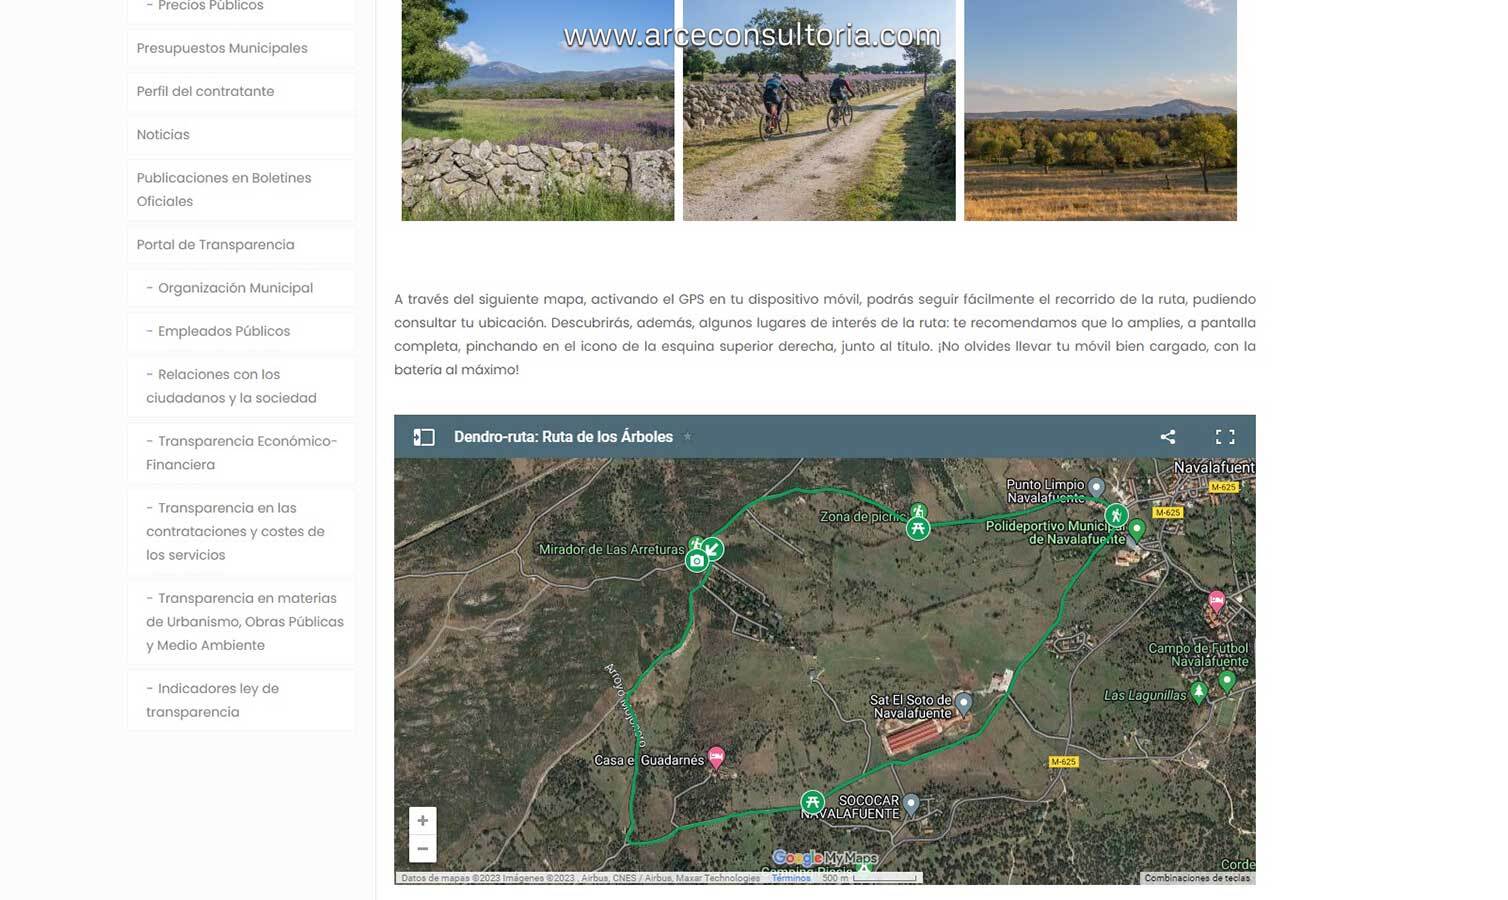
Task: Click the map title Dendro-ruta: Ruta de los Árboles
Action: 563,437
